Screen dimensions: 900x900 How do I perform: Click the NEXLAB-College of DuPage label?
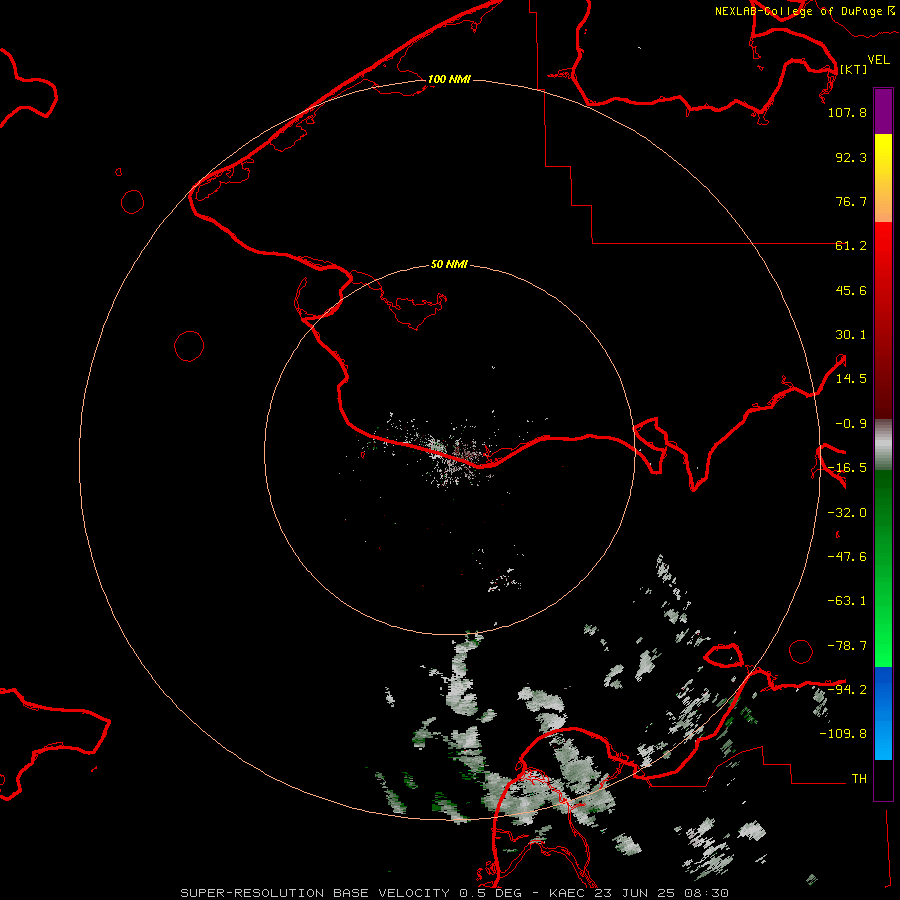[x=798, y=11]
